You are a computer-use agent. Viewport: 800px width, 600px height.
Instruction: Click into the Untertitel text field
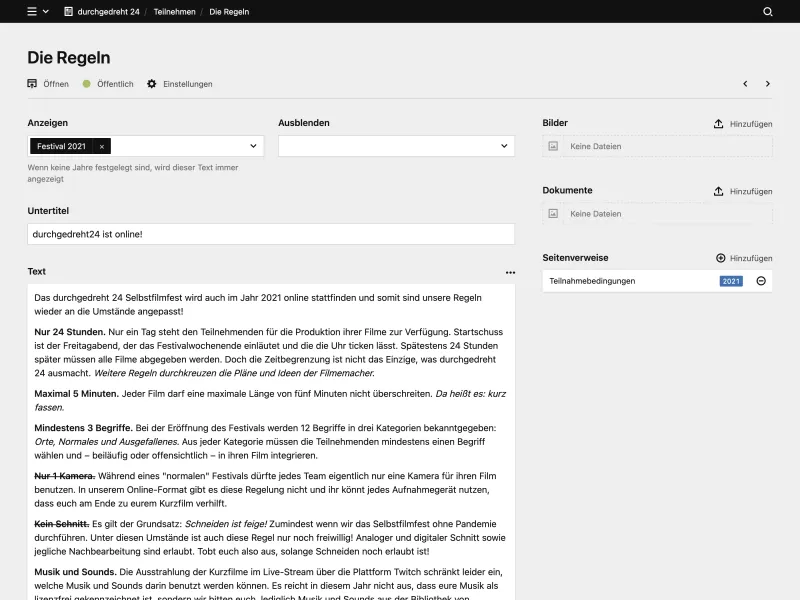270,233
